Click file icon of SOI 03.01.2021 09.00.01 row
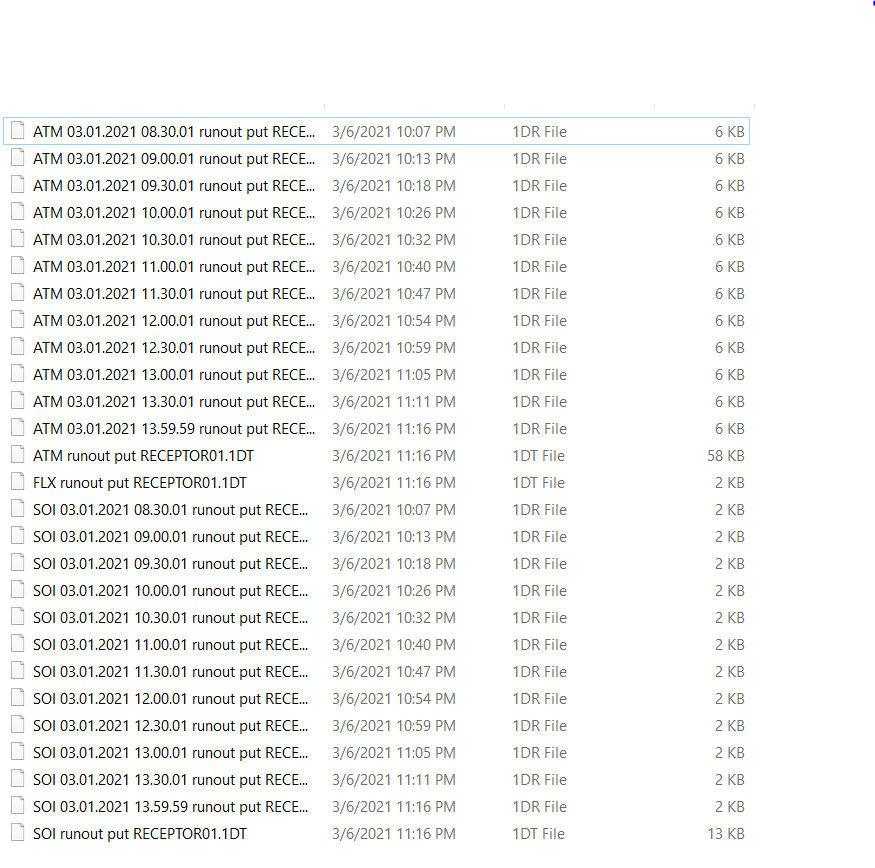Image resolution: width=875 pixels, height=868 pixels. (18, 536)
